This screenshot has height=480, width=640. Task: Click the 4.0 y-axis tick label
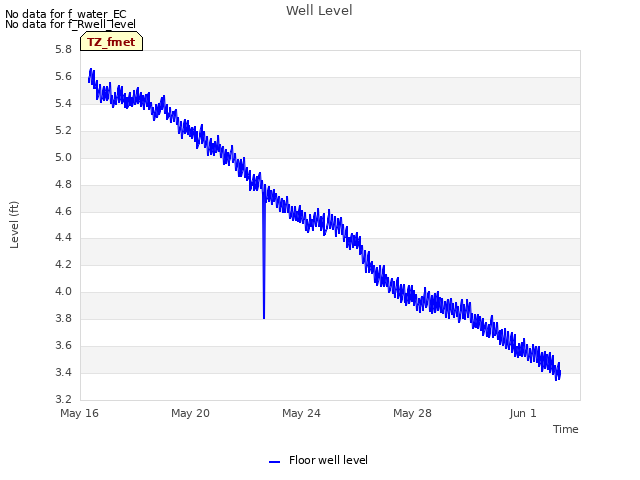click(x=63, y=291)
